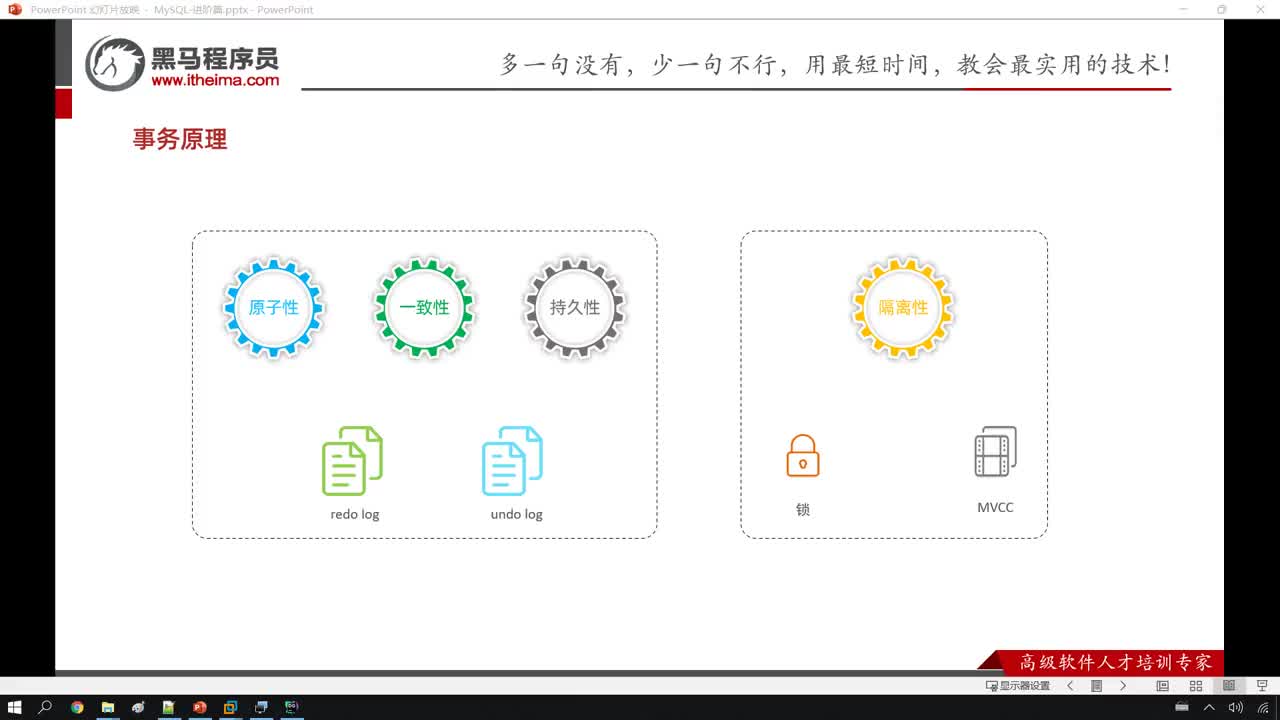Click the blue 原子性 gear
This screenshot has height=720, width=1280.
(273, 307)
